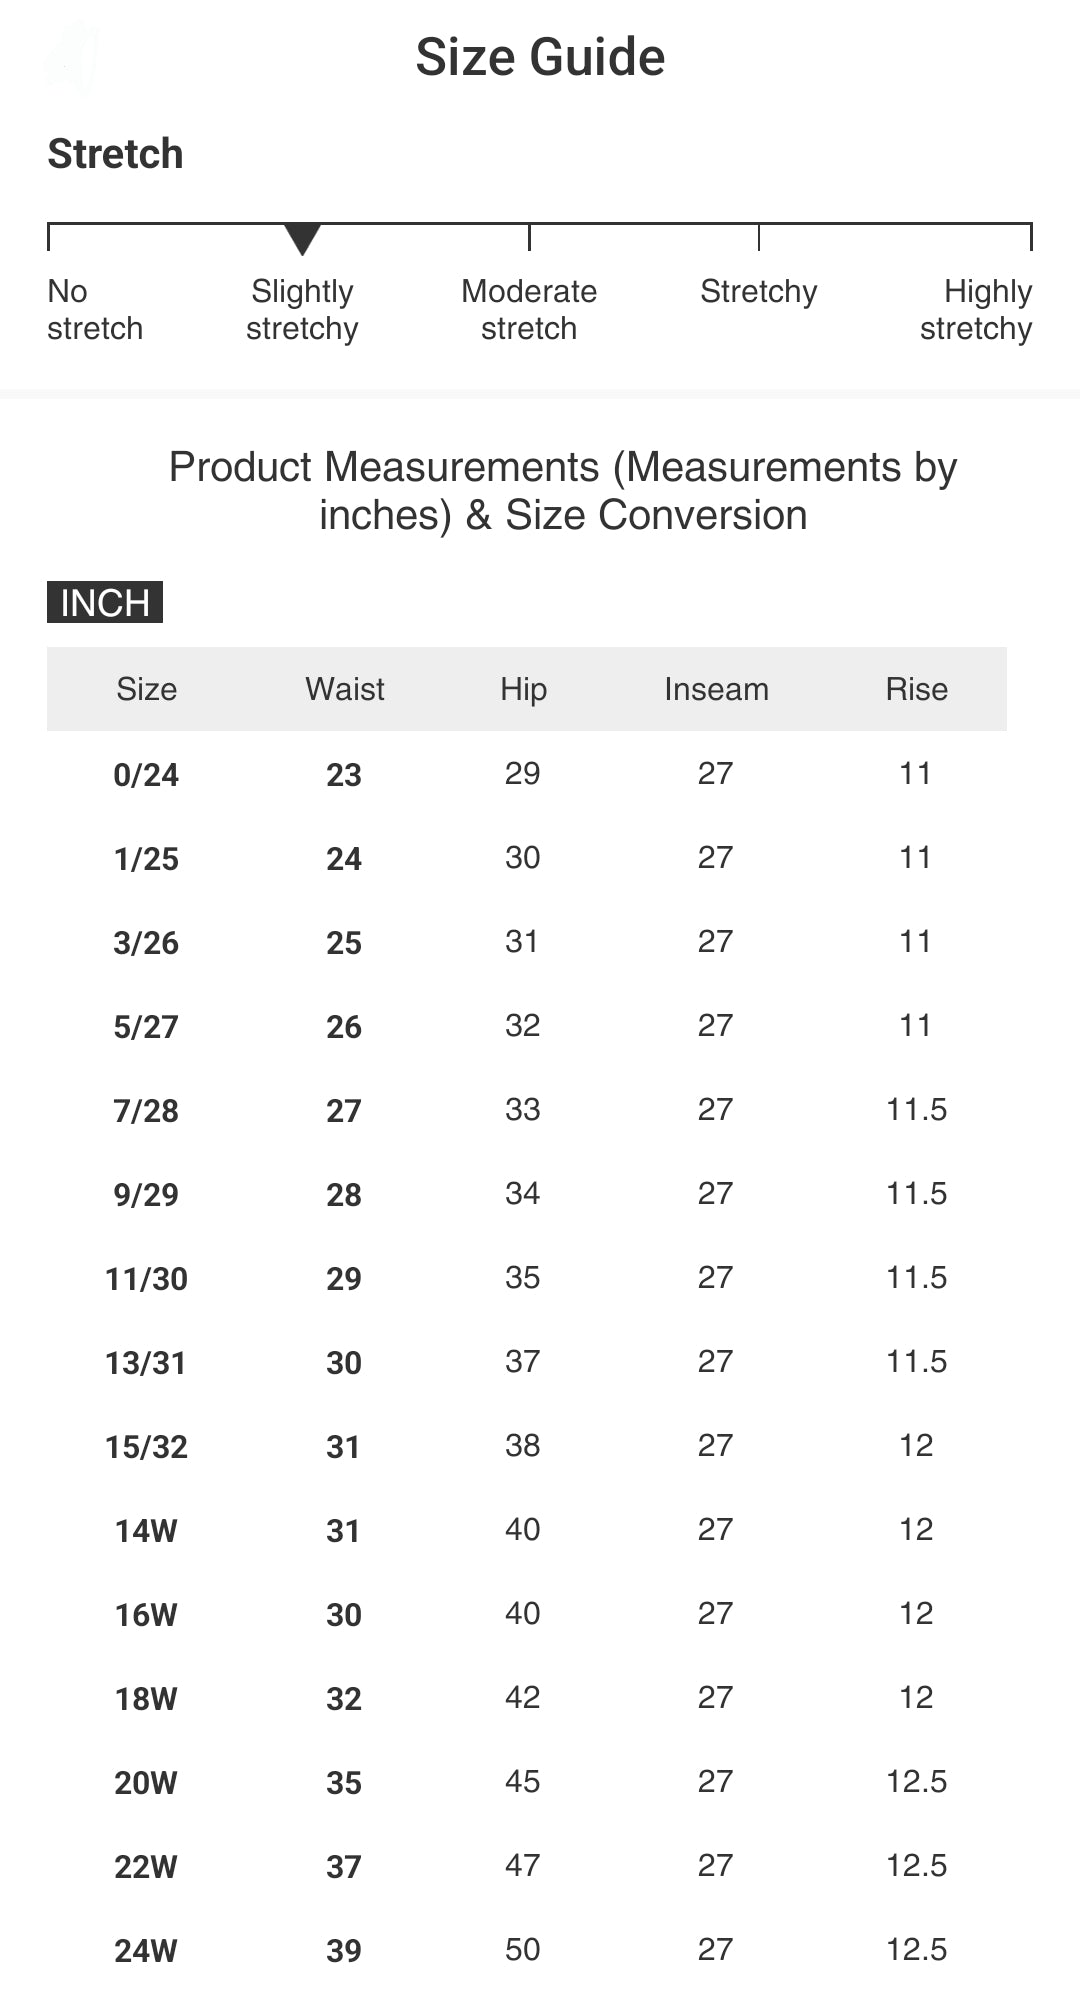Viewport: 1080px width, 1995px height.
Task: Click the Inseam column header
Action: (716, 689)
